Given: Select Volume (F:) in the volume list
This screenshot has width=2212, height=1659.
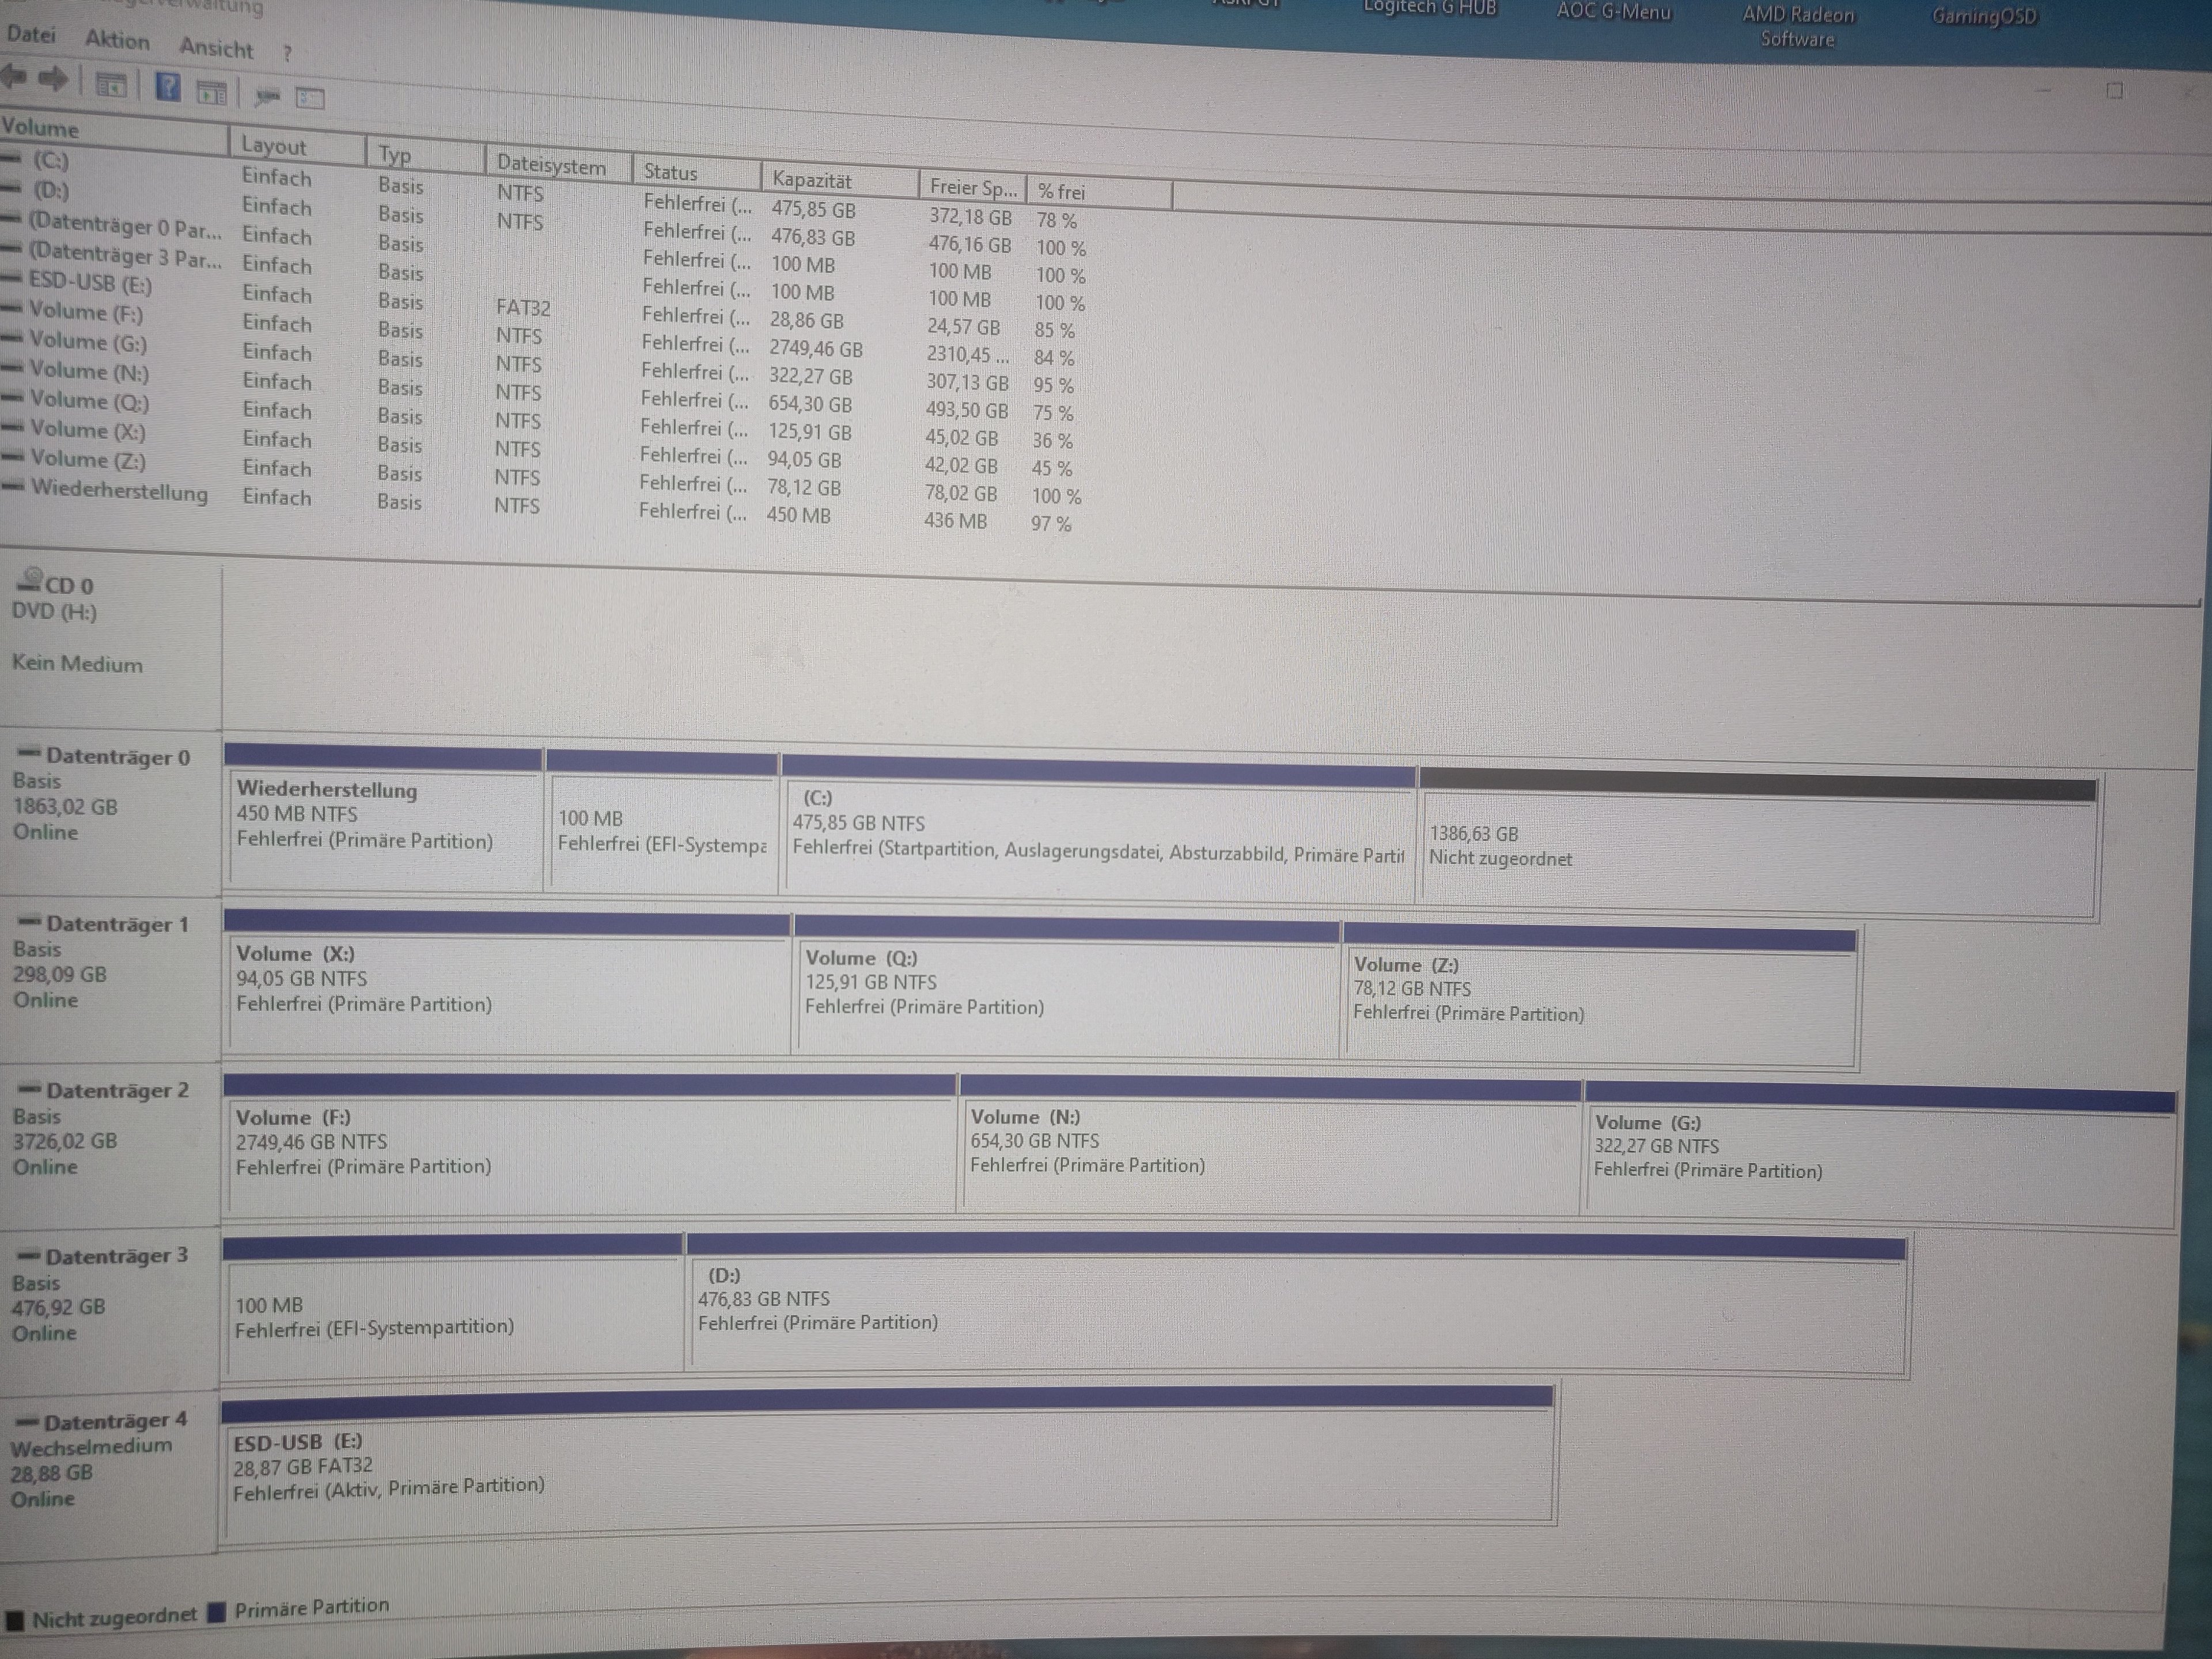Looking at the screenshot, I should point(86,313).
